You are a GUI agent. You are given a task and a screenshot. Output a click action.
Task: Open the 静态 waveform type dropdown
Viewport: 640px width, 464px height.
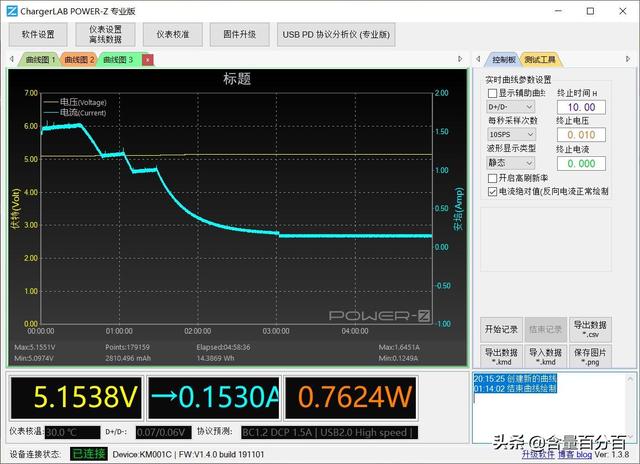click(511, 163)
